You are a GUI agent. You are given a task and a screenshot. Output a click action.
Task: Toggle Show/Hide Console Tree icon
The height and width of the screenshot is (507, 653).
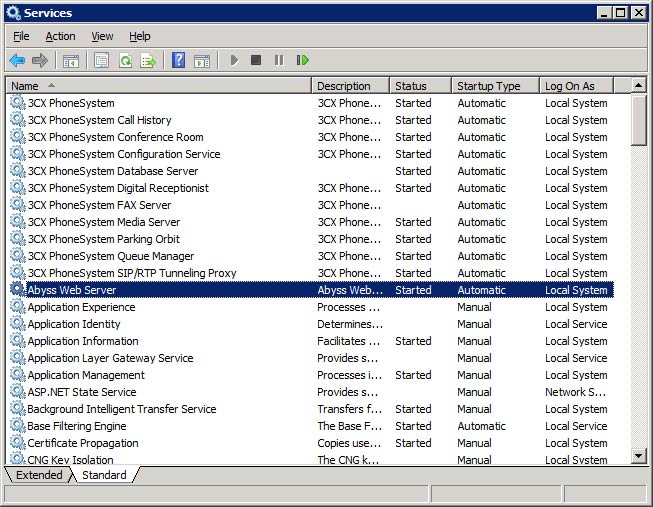[71, 61]
